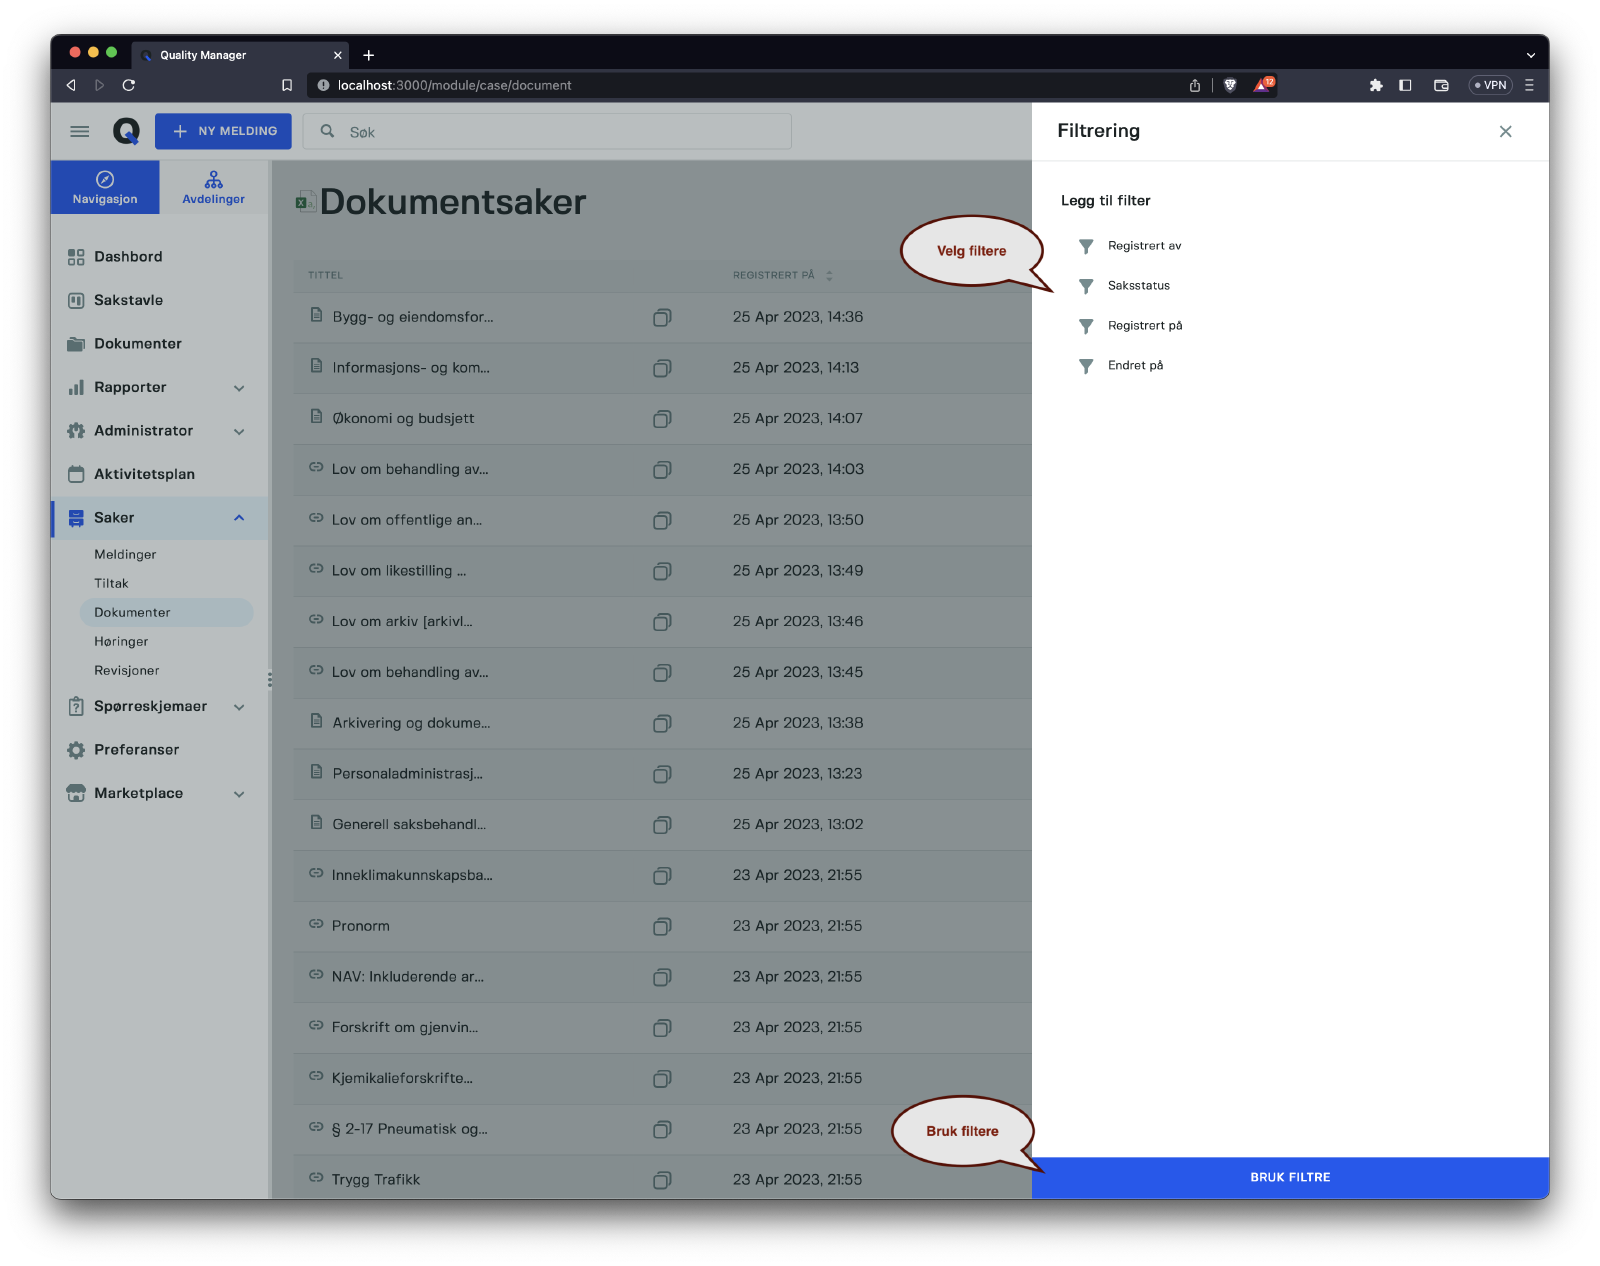Viewport: 1600px width, 1266px height.
Task: Expand the Administrator section chevron
Action: [239, 431]
